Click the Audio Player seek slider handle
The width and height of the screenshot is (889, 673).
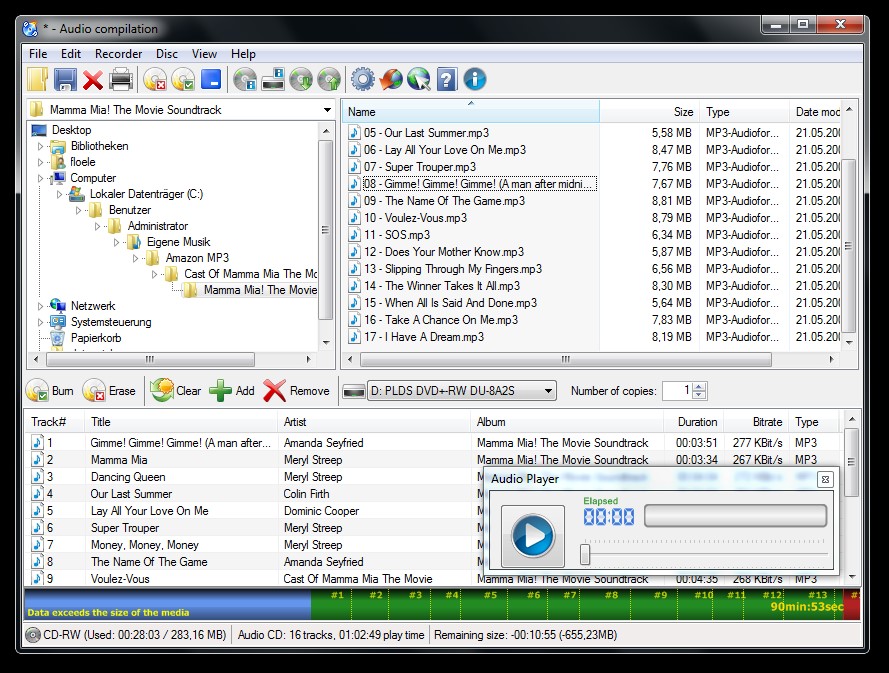coord(585,554)
